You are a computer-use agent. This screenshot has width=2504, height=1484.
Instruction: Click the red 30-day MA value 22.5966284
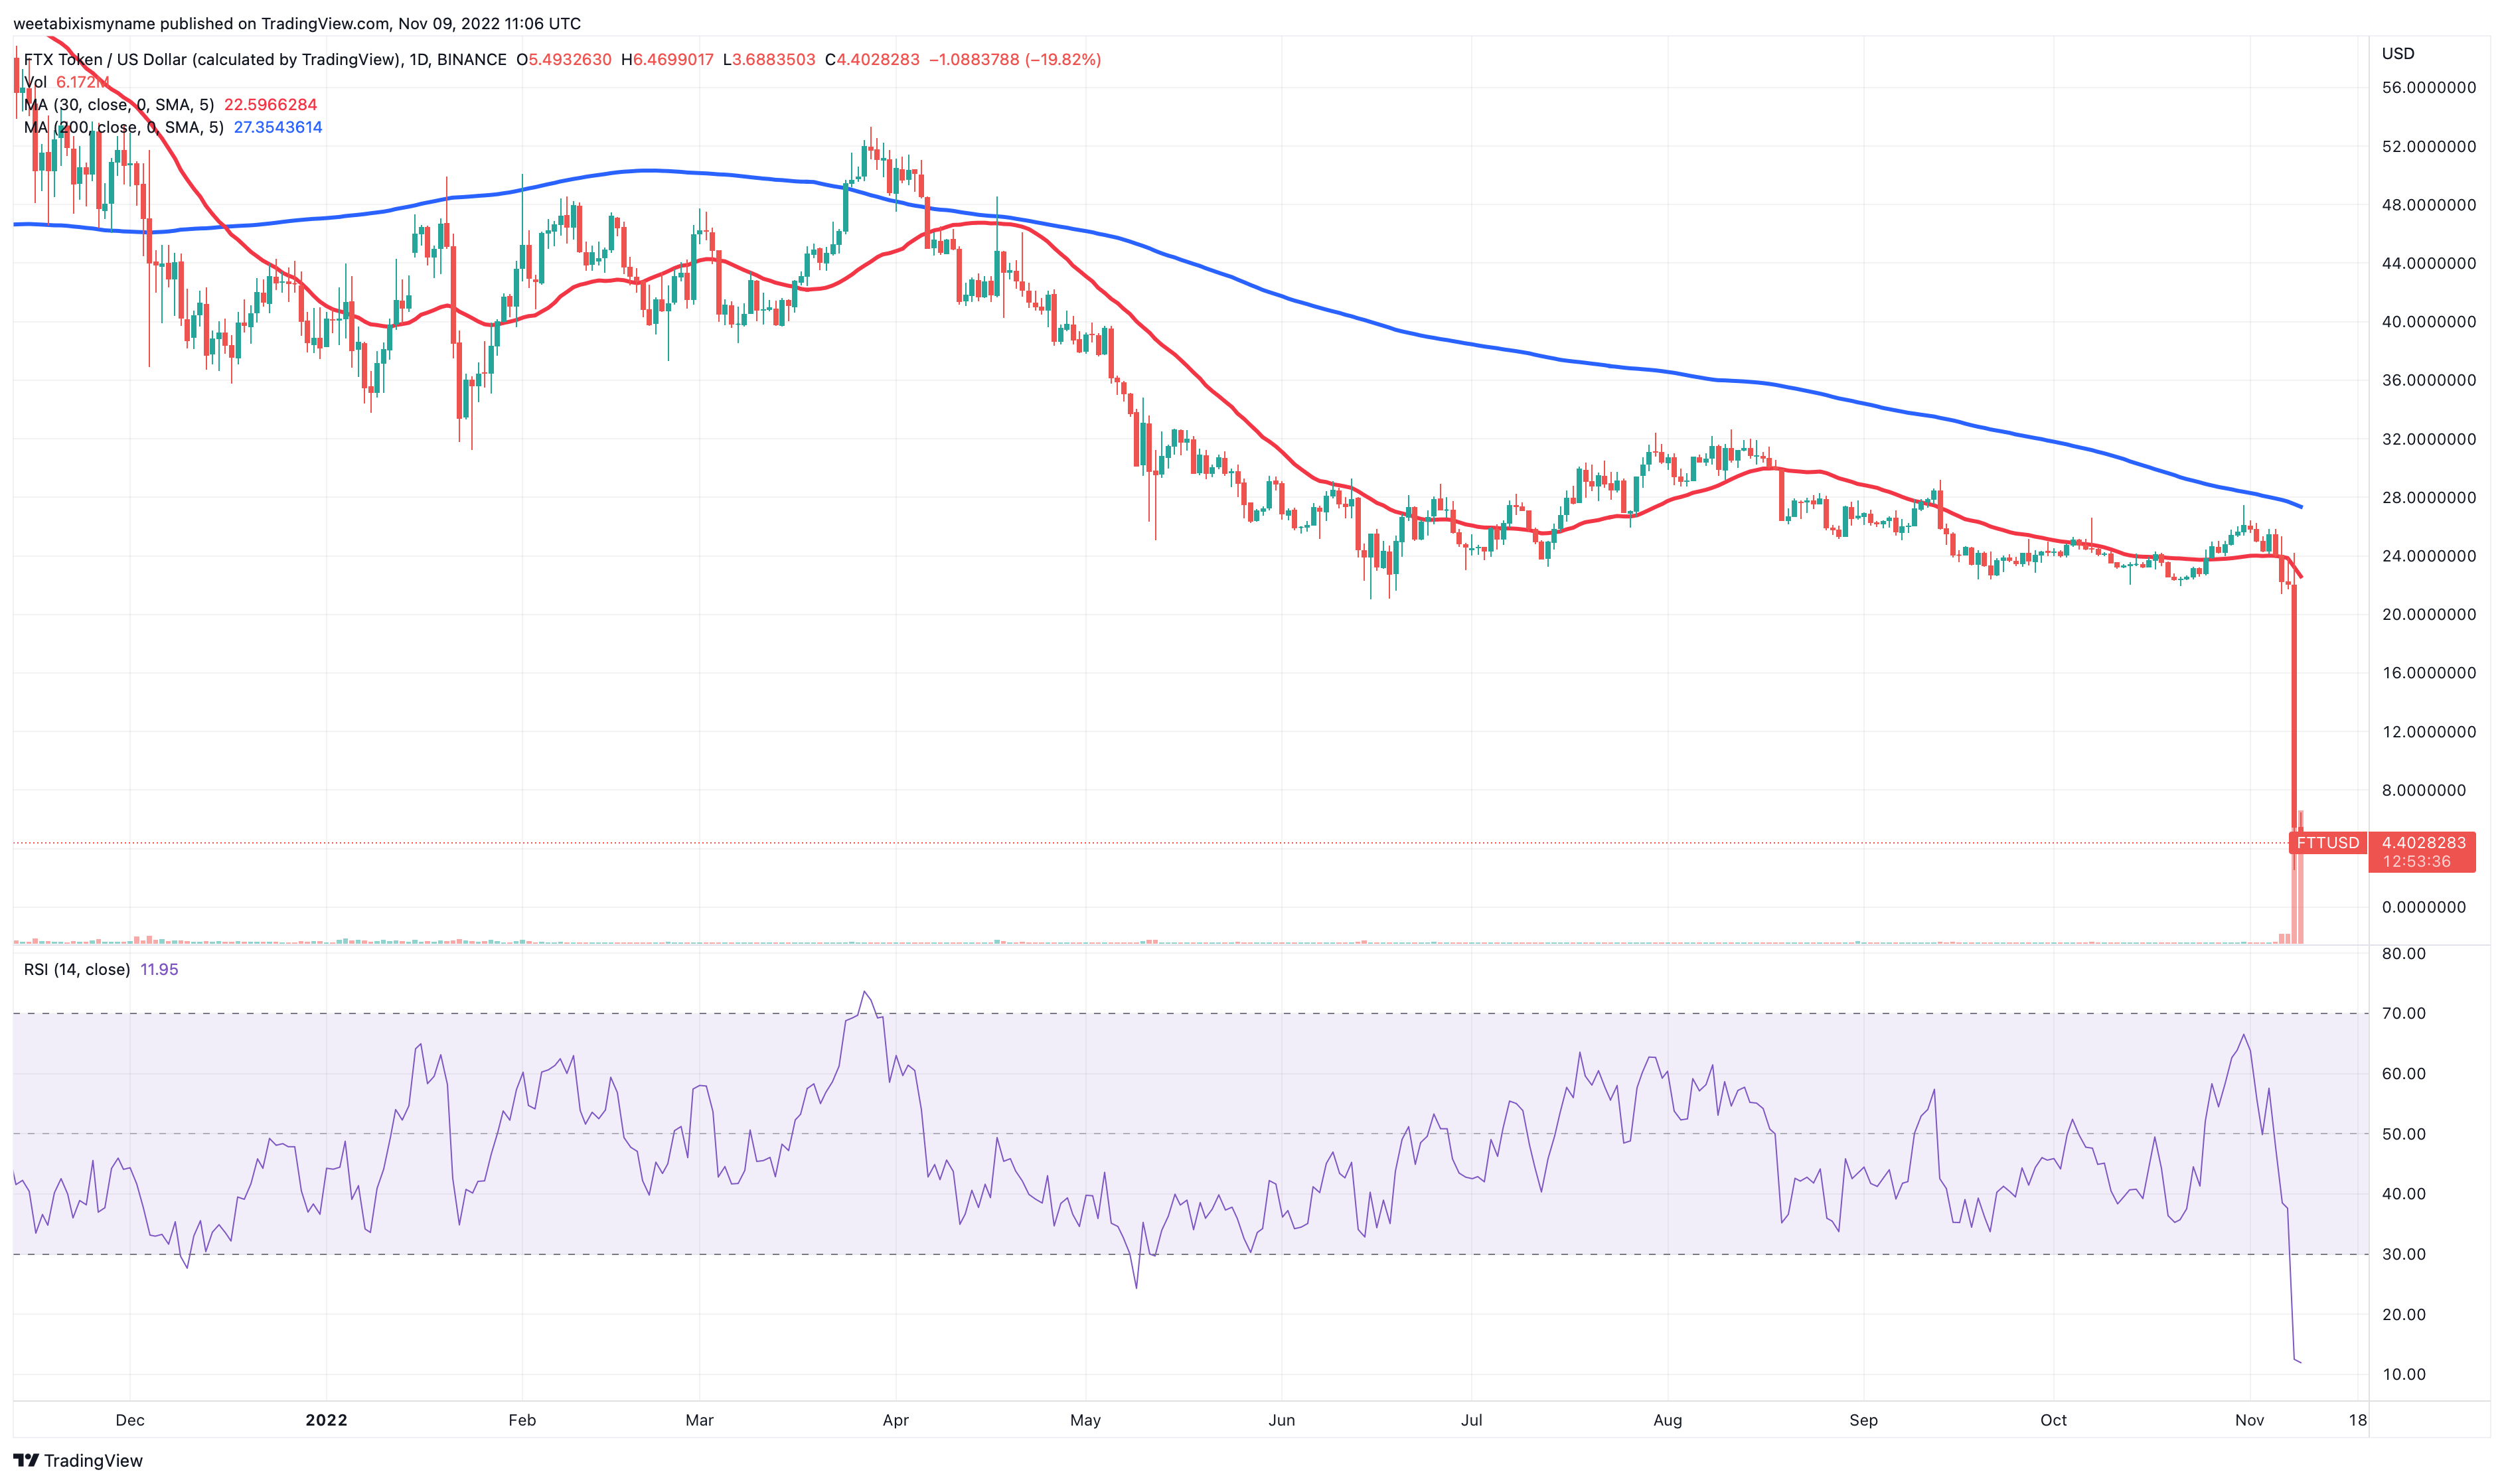pos(270,105)
